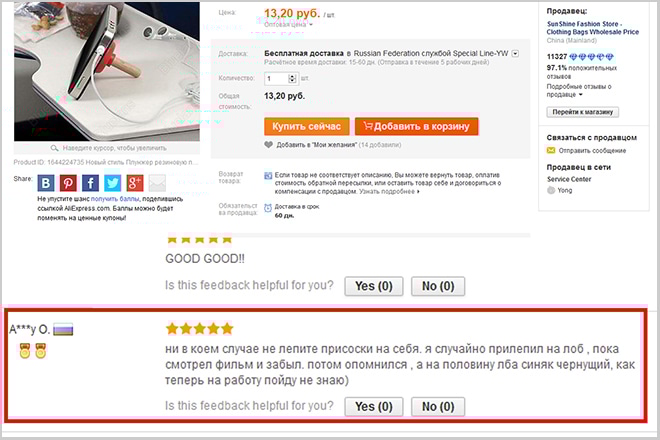Click Добавить в корзину button
Viewport: 660px width, 440px height.
417,126
